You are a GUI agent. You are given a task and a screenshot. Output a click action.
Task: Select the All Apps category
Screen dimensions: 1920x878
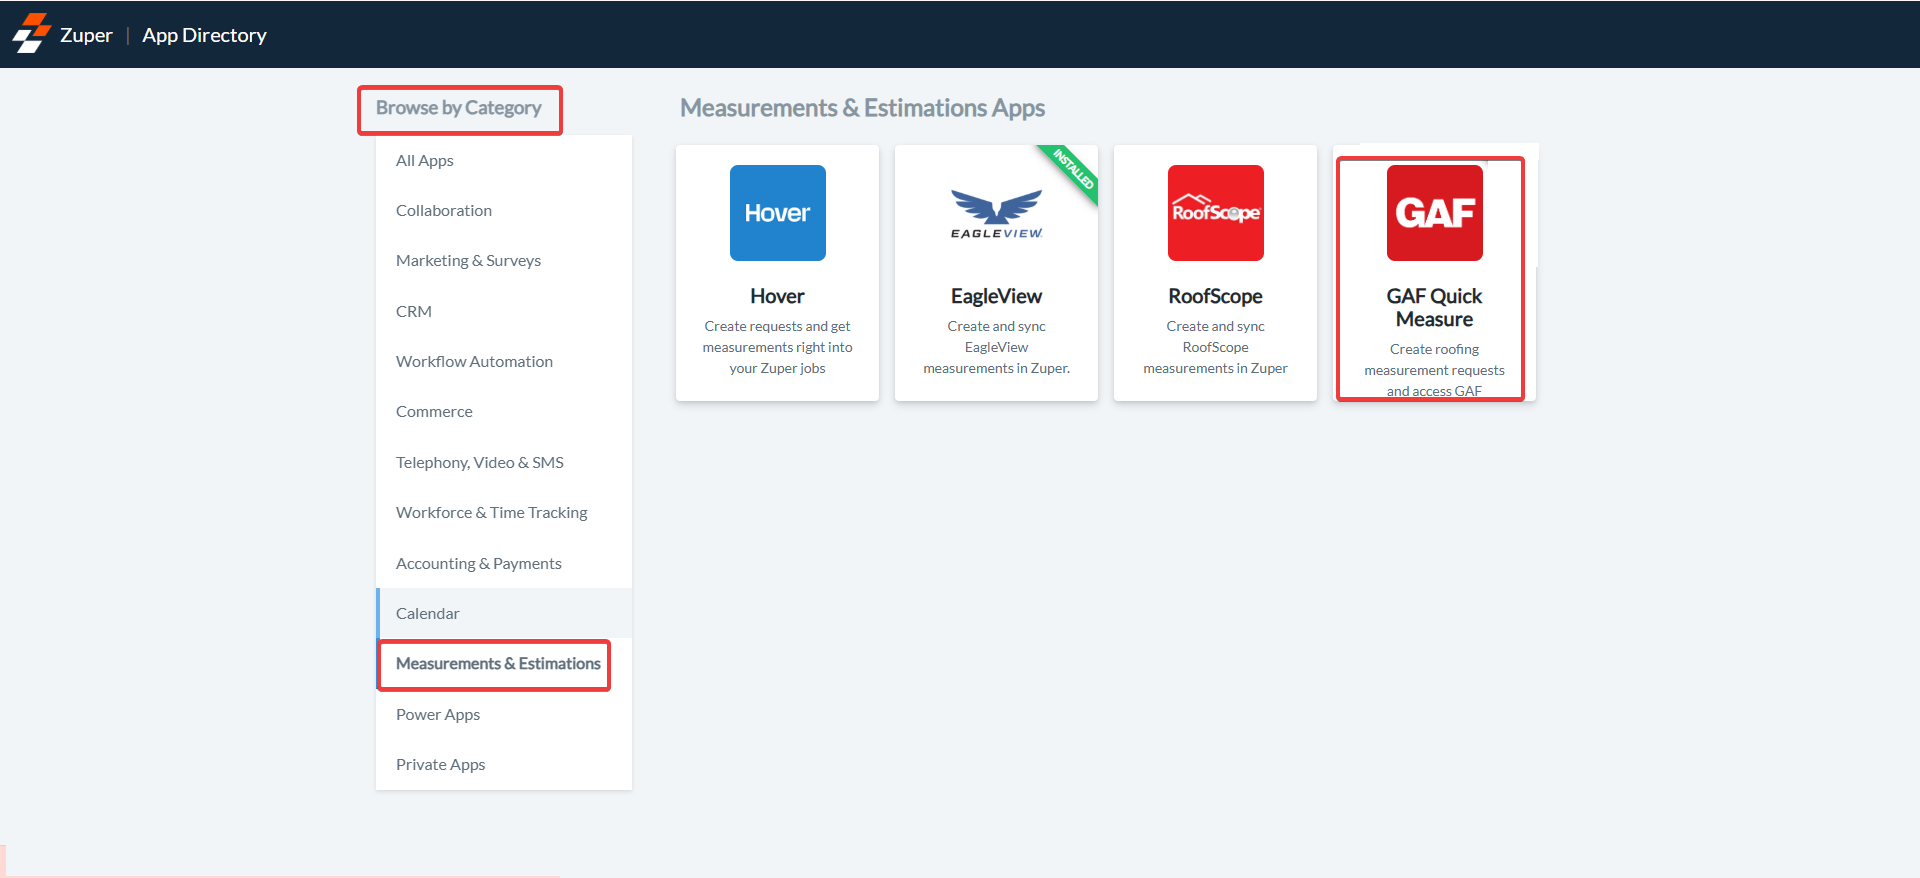pyautogui.click(x=504, y=160)
